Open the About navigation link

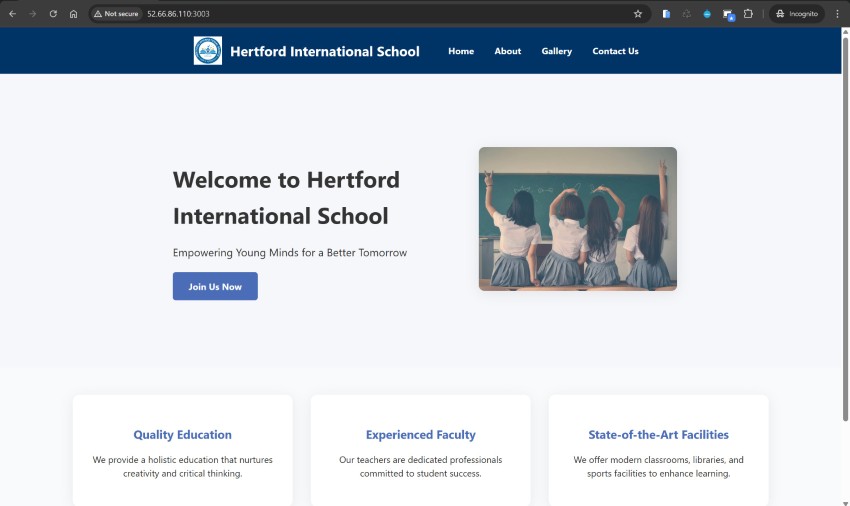[x=507, y=51]
